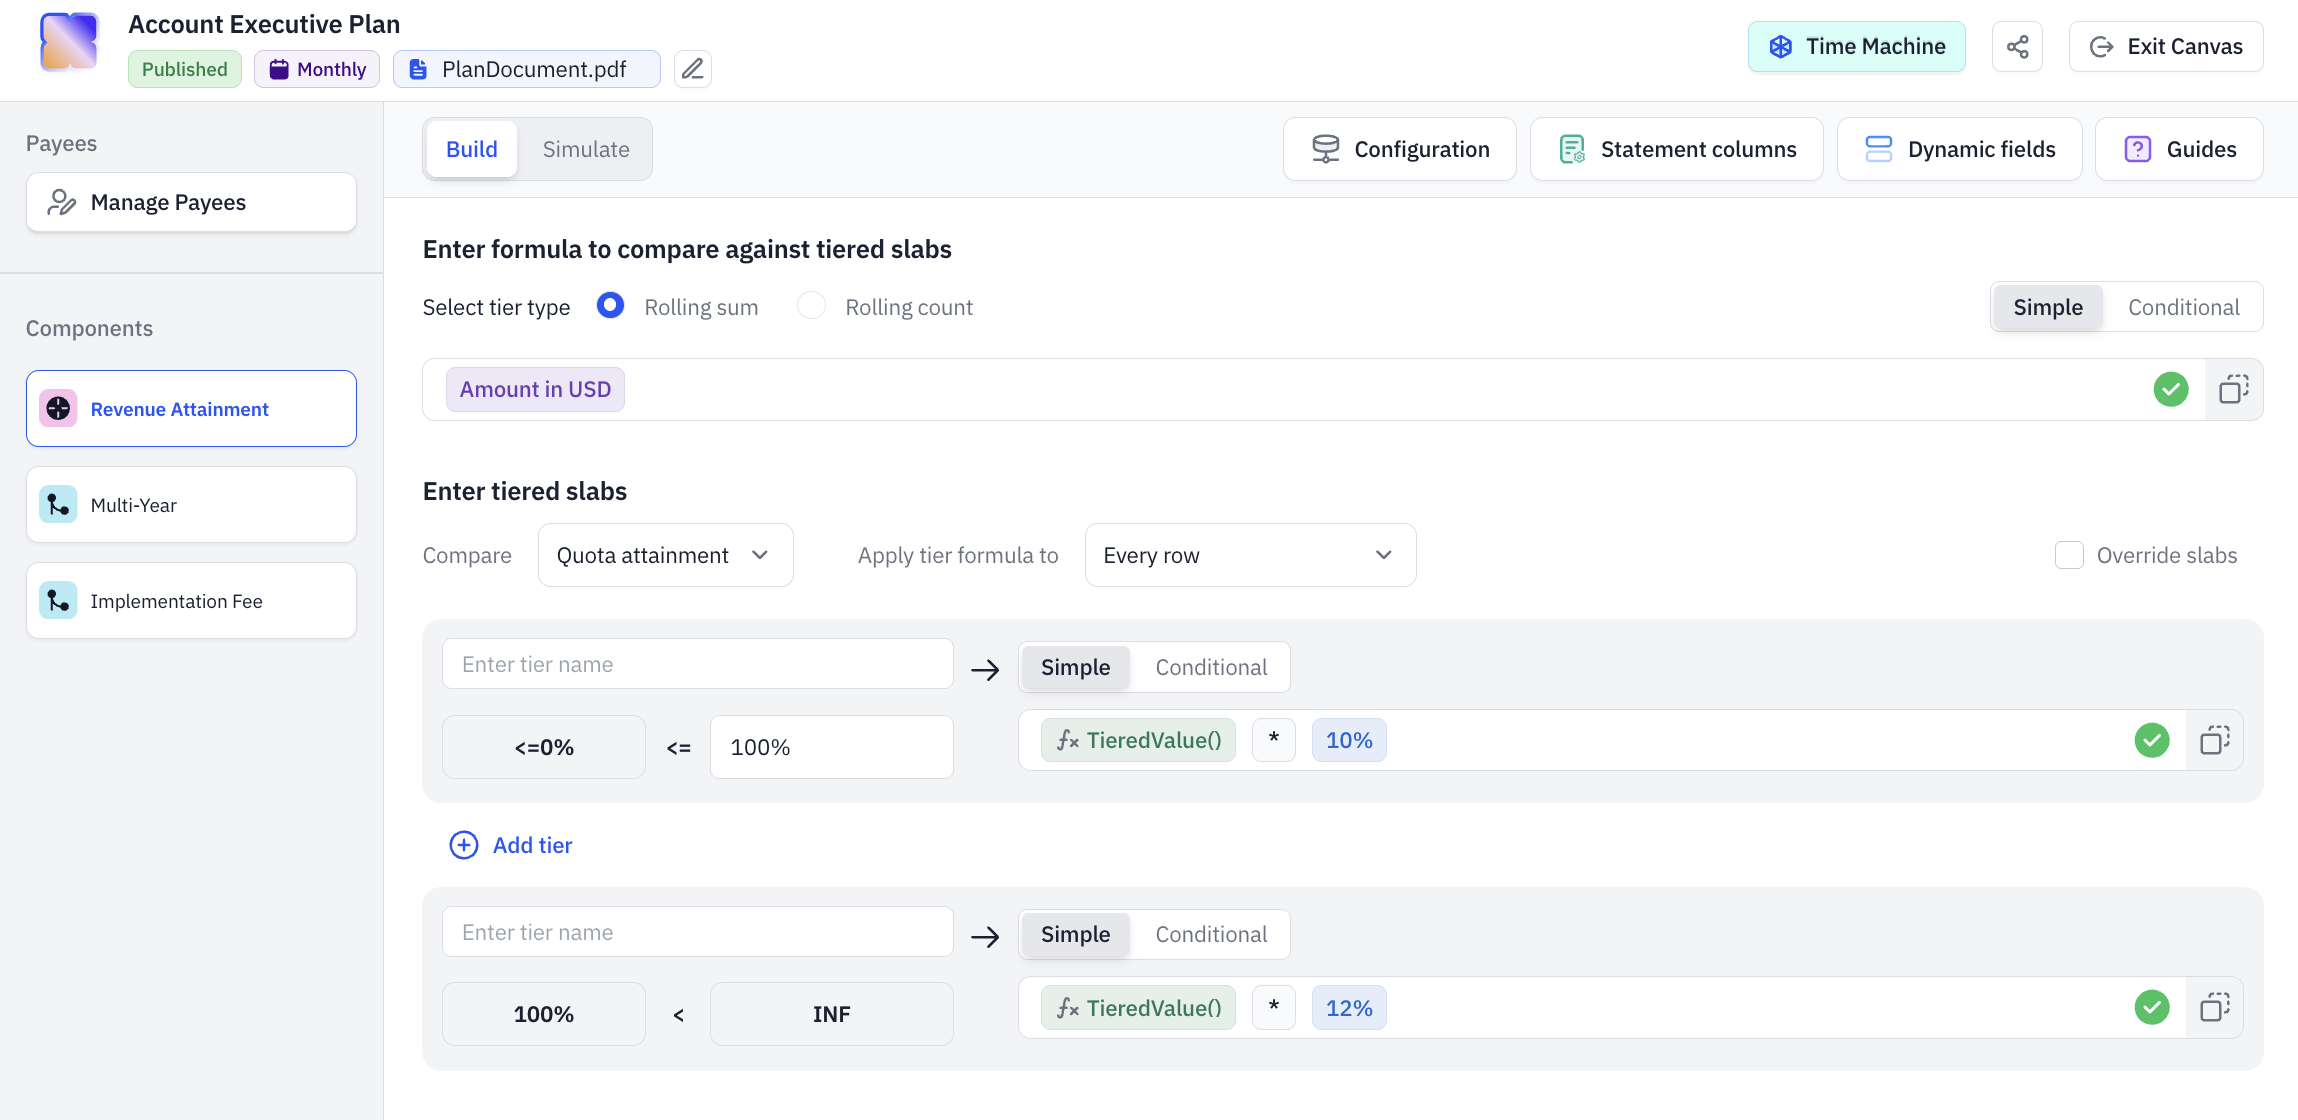
Task: Open Dynamic fields
Action: (x=1960, y=149)
